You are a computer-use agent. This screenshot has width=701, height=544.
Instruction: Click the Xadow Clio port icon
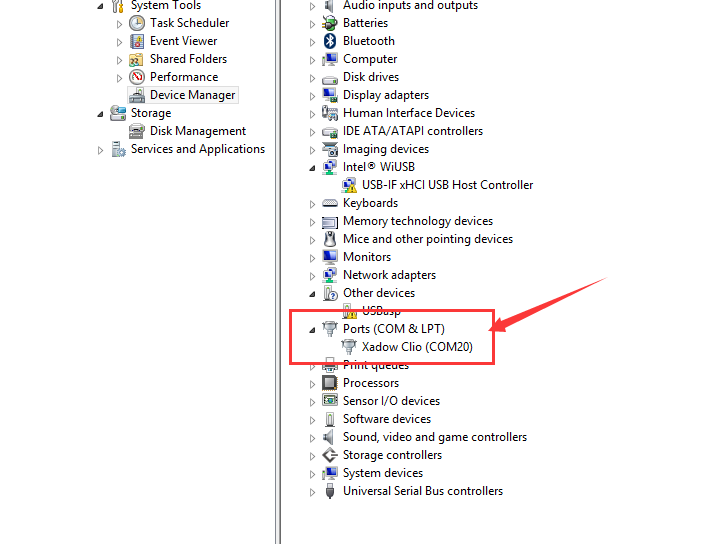(x=349, y=347)
